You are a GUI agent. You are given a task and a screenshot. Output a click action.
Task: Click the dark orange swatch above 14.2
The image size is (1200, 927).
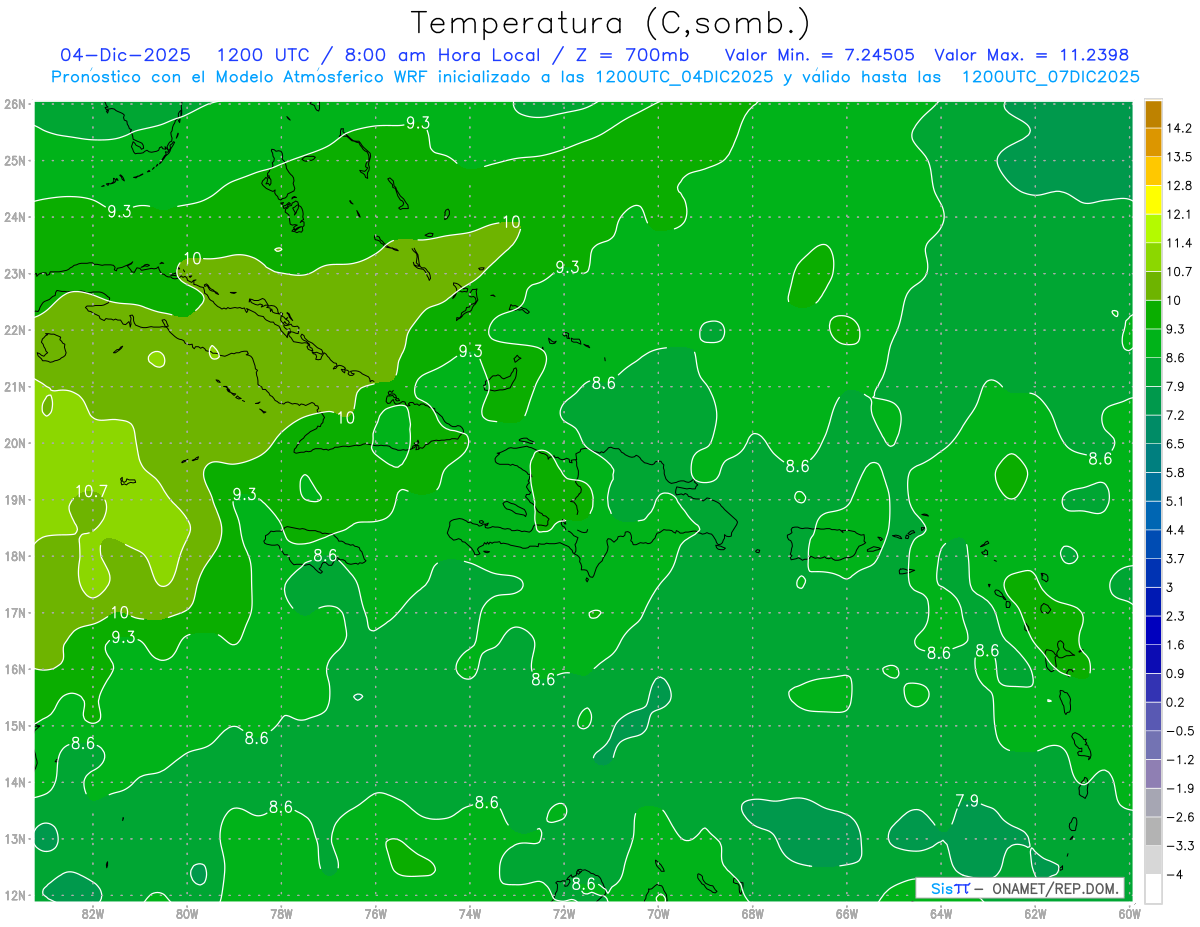tap(1154, 114)
